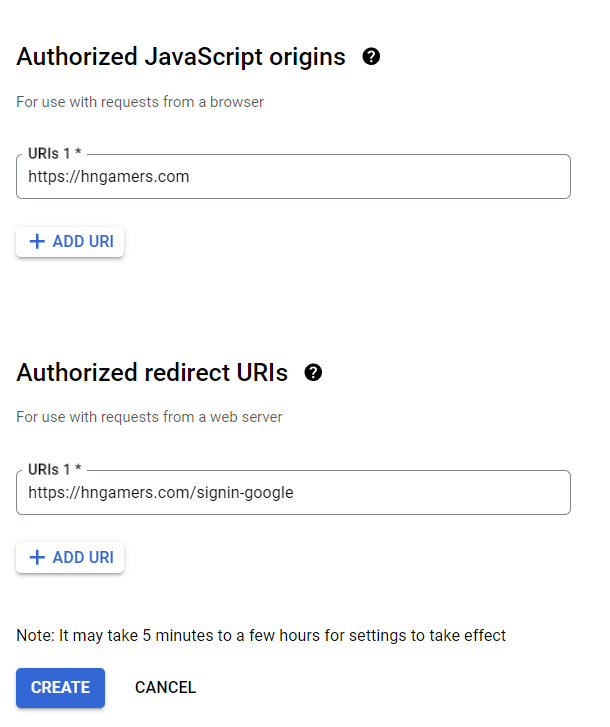610x727 pixels.
Task: Click help icon beside Authorized JavaScript origins
Action: point(371,57)
